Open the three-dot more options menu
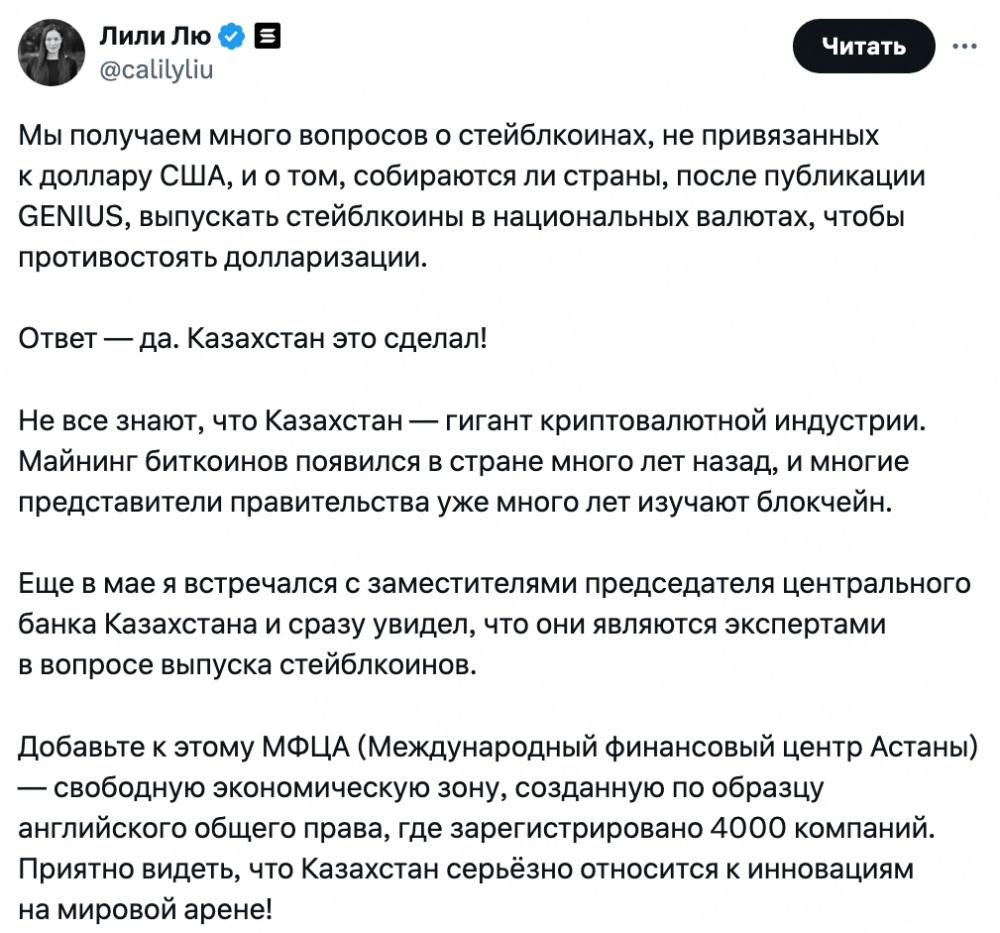The height and width of the screenshot is (933, 1000). click(964, 46)
